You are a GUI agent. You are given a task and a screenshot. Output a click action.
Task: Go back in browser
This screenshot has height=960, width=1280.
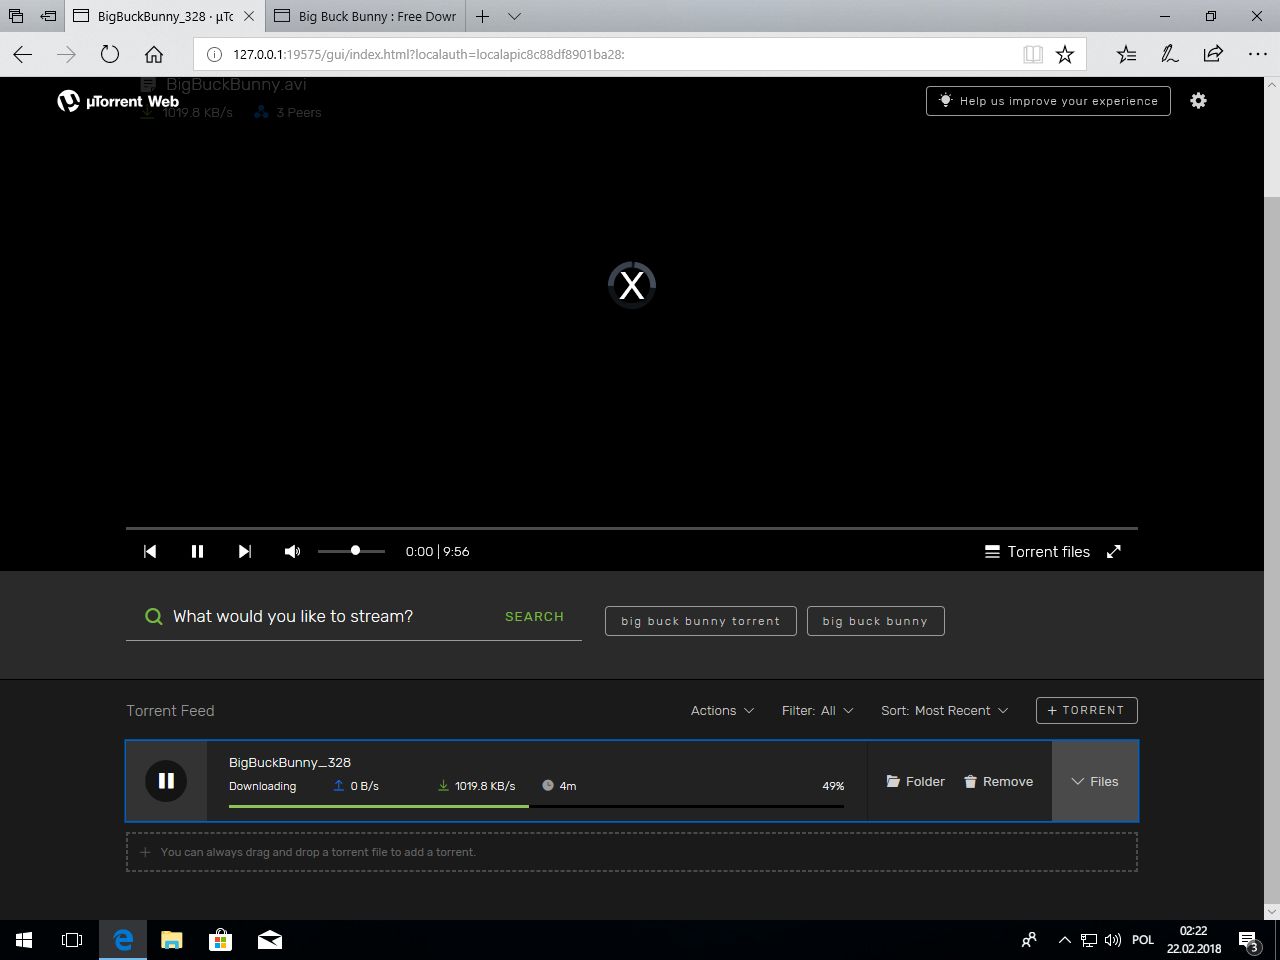pos(23,54)
